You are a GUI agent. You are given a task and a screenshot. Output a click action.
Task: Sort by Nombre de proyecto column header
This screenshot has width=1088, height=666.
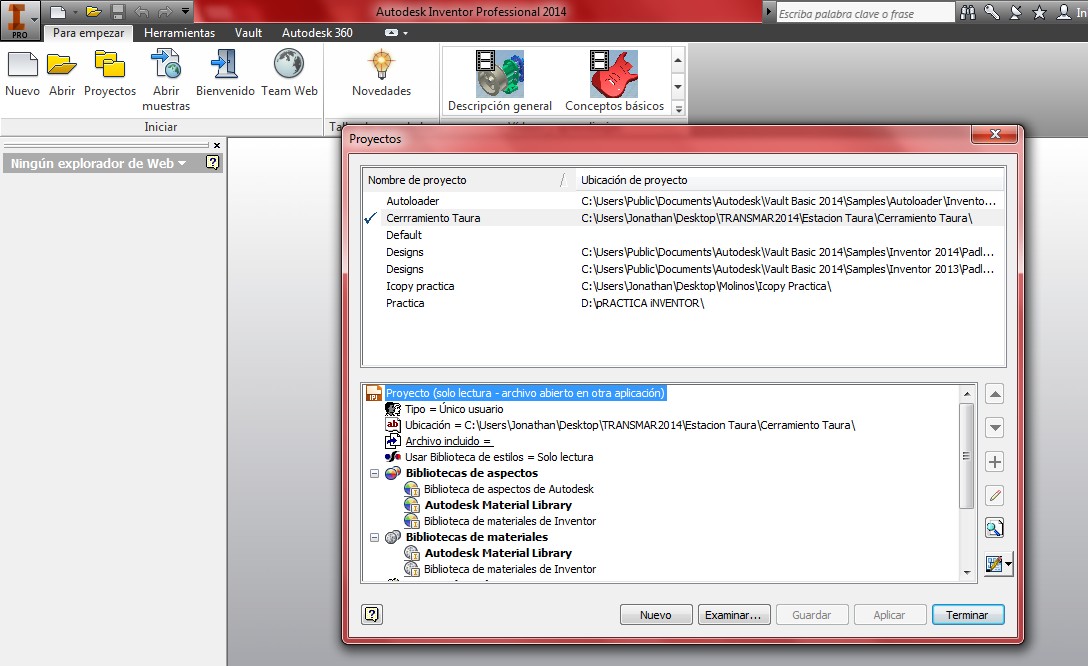tap(468, 180)
